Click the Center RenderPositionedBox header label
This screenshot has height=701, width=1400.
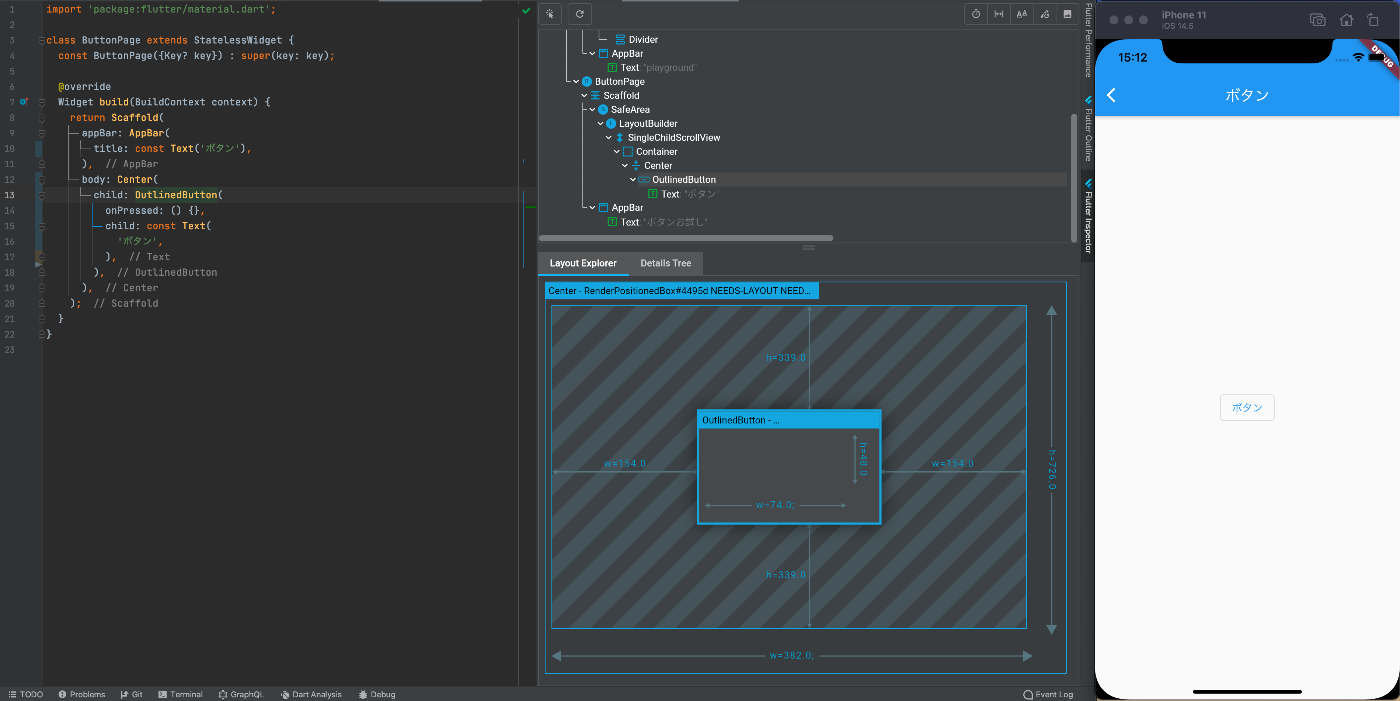pos(682,291)
